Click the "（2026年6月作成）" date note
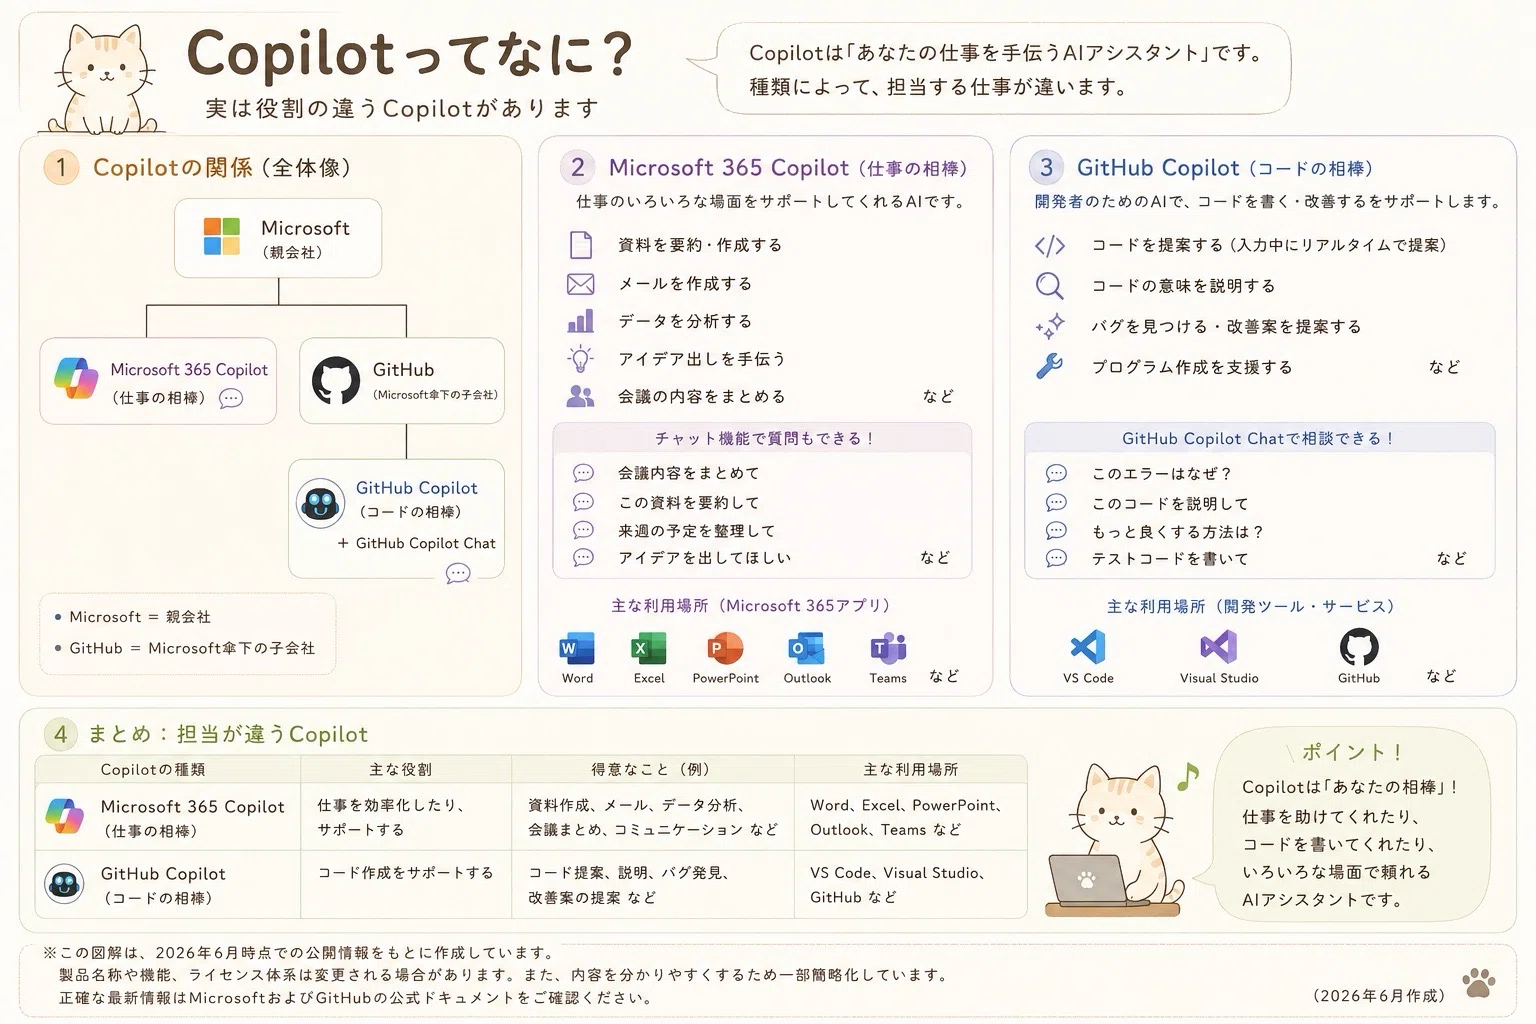This screenshot has height=1024, width=1536. 1379,995
